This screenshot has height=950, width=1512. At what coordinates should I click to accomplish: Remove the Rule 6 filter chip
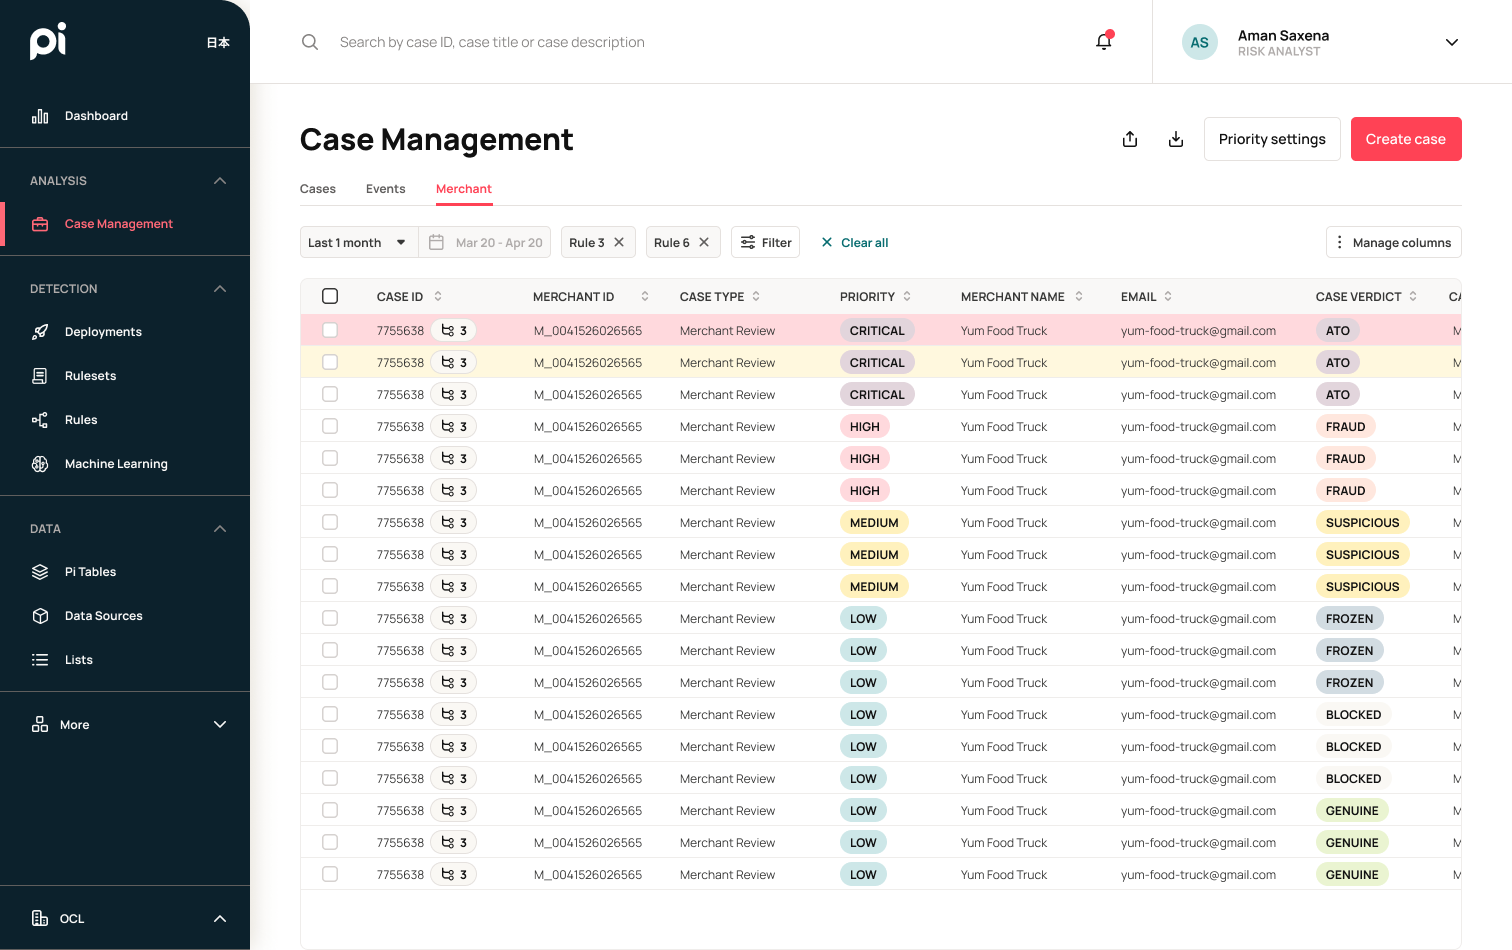pos(704,241)
